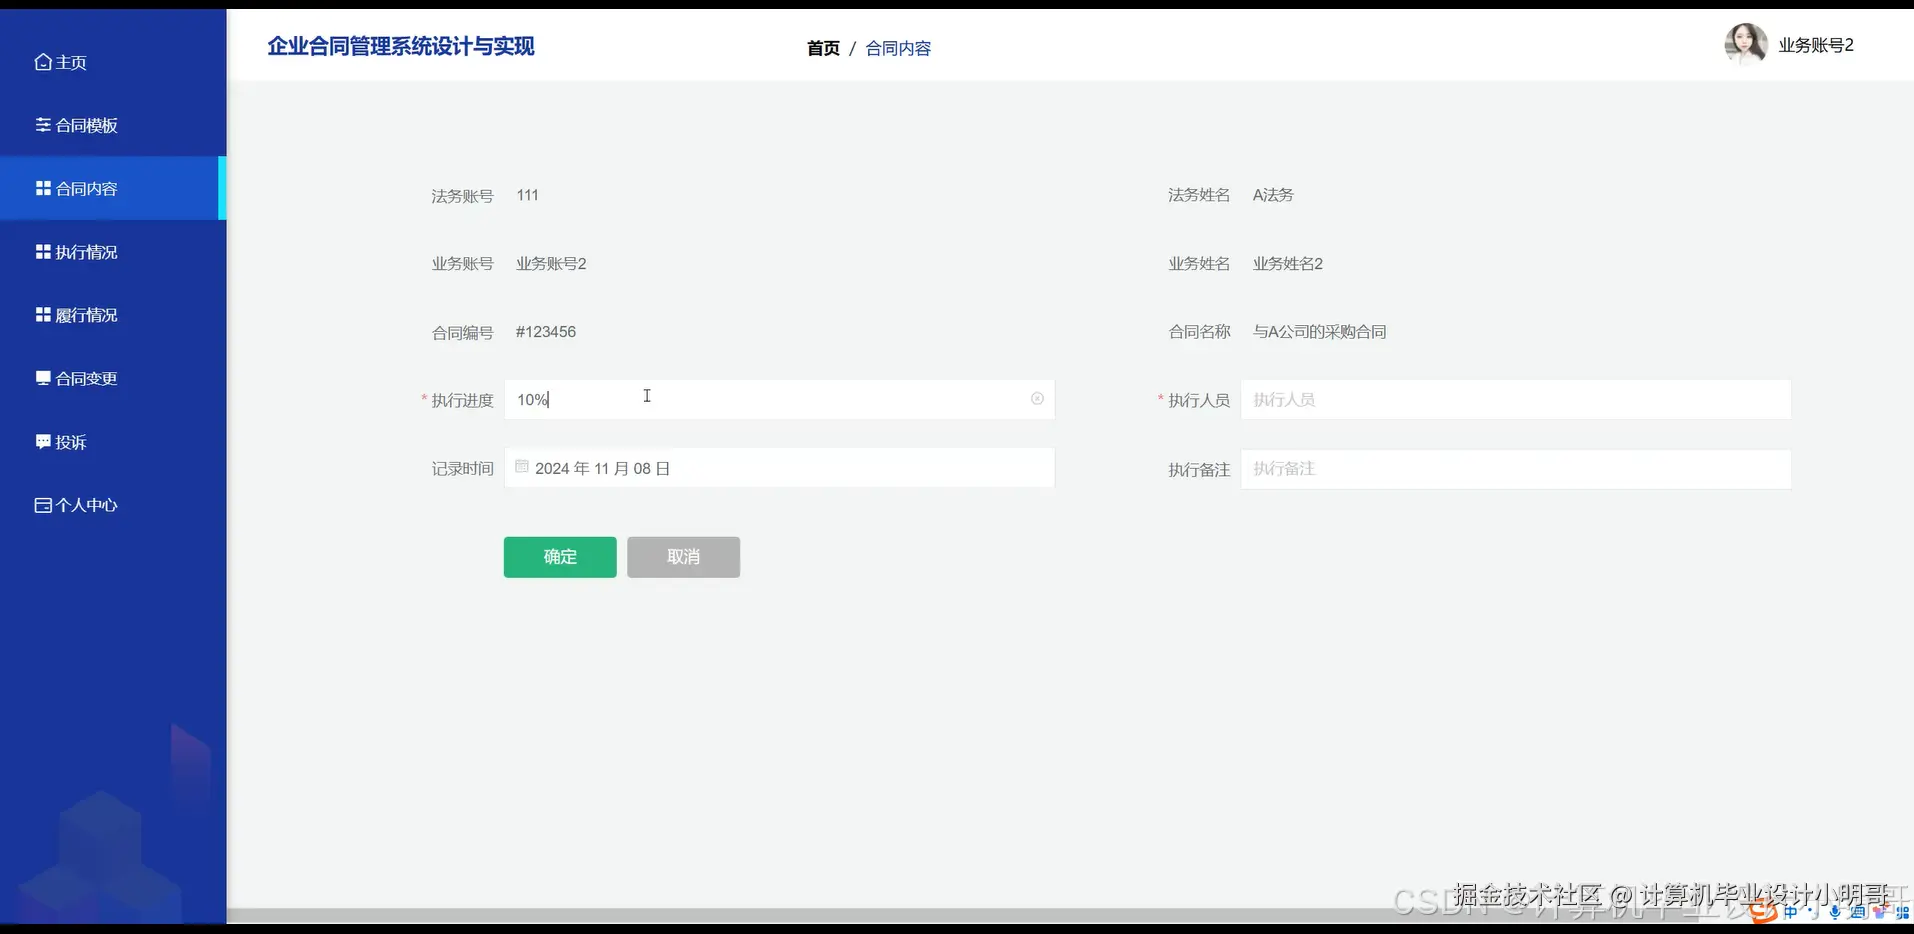Click the 取消 cancel button

[x=683, y=557]
